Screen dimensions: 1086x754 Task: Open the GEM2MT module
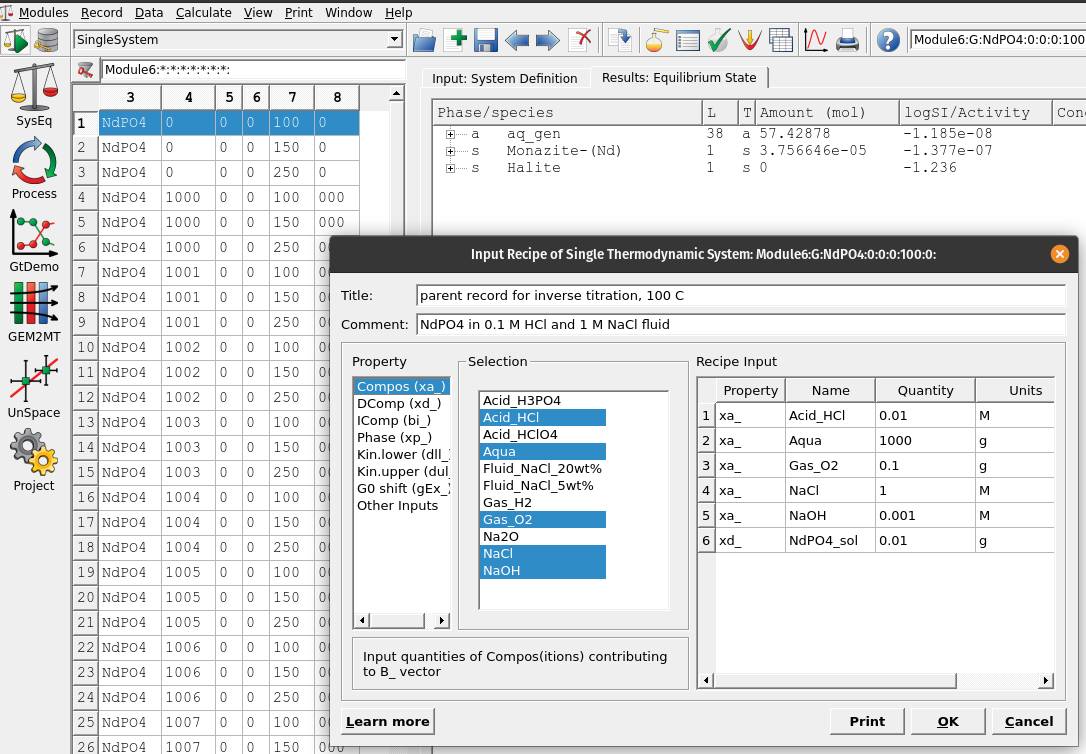[34, 312]
